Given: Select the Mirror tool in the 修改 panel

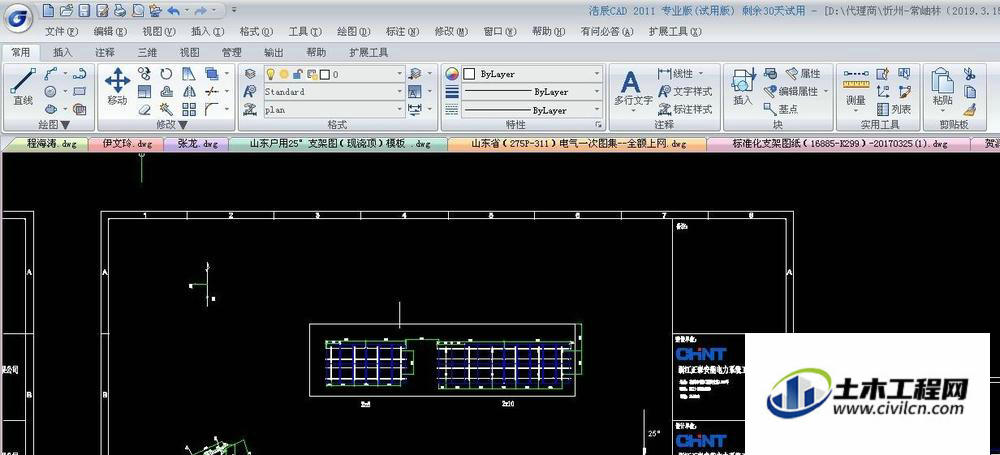Looking at the screenshot, I should (x=189, y=92).
